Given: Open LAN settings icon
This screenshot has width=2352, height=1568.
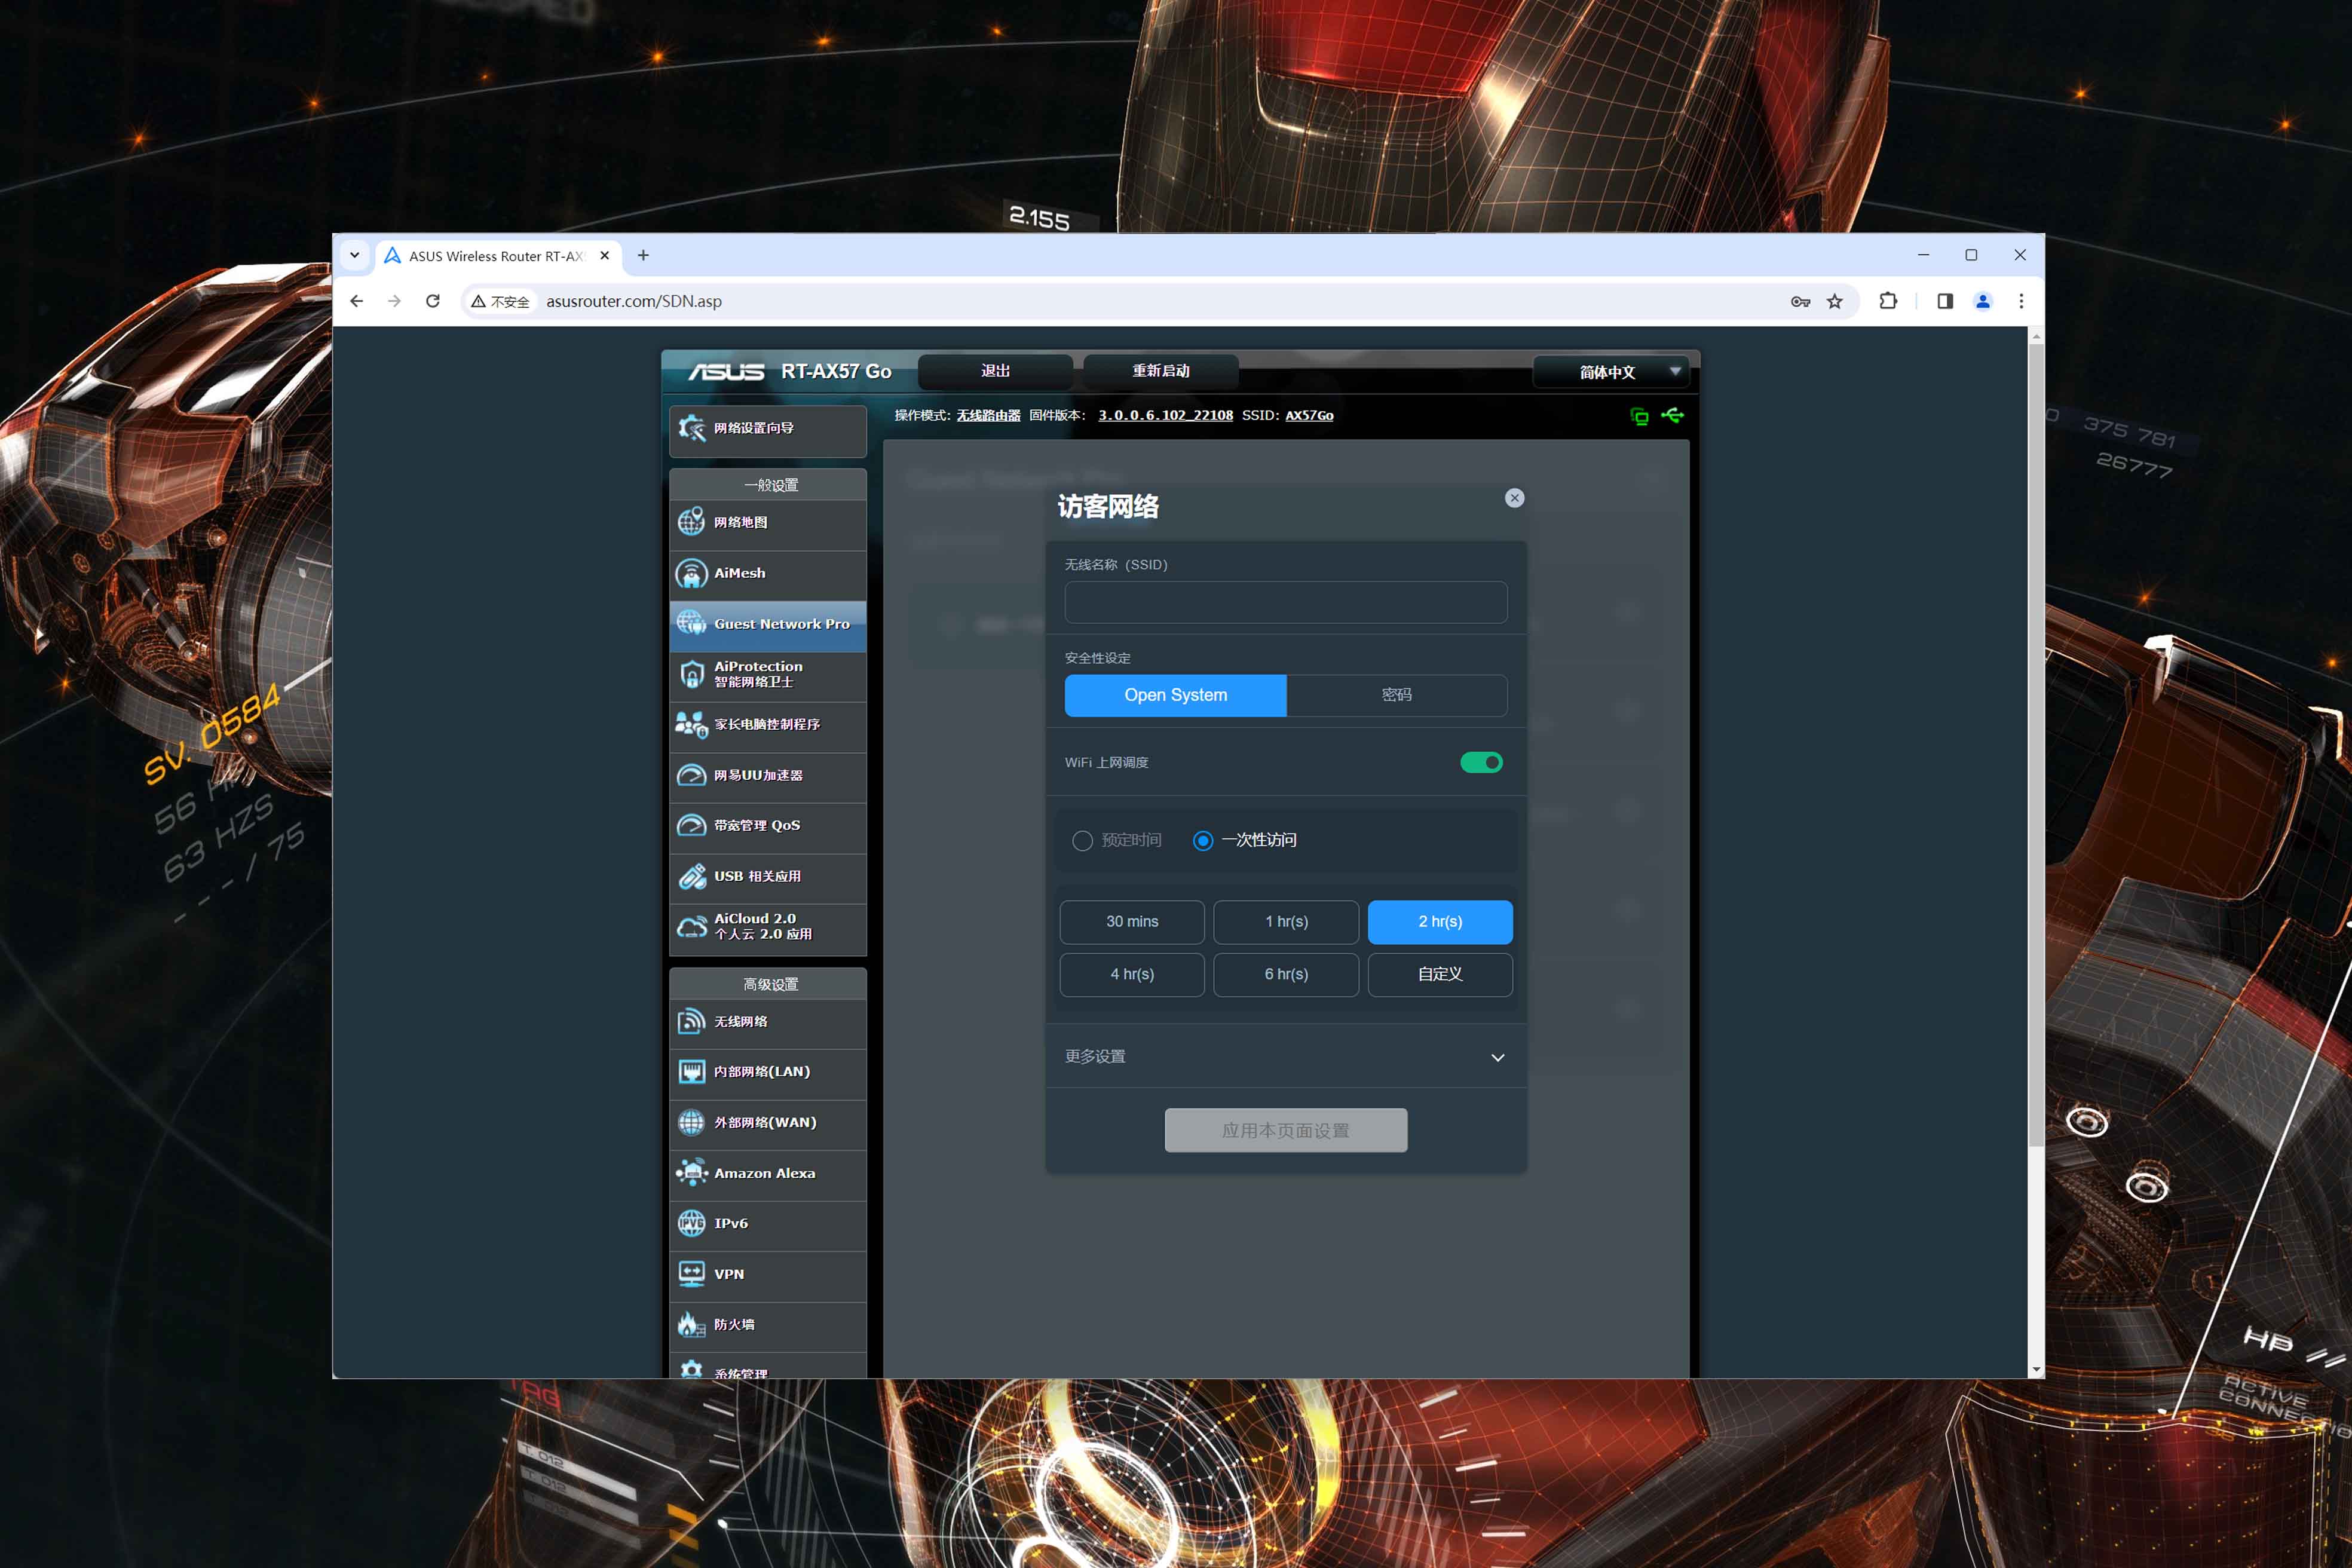Looking at the screenshot, I should pos(691,1072).
